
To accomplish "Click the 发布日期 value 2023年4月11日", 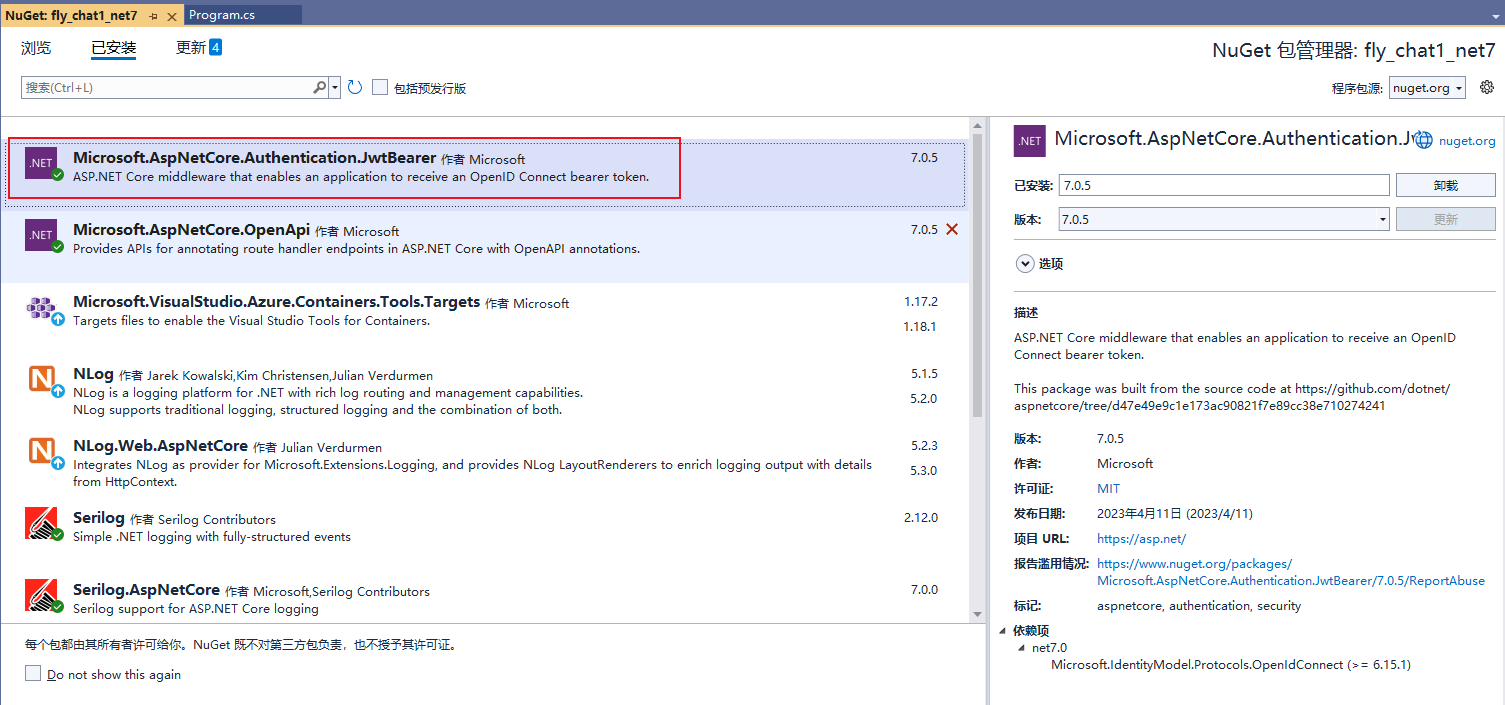I will pyautogui.click(x=1175, y=514).
